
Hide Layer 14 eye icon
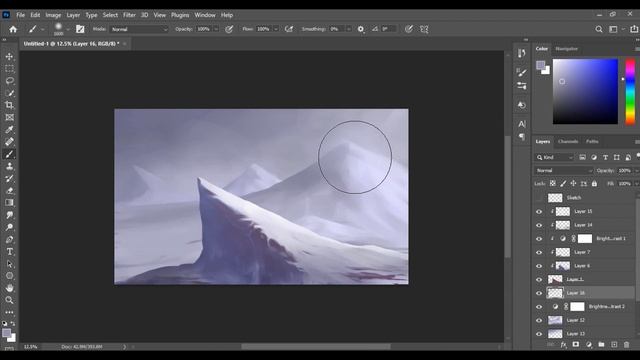tap(539, 225)
